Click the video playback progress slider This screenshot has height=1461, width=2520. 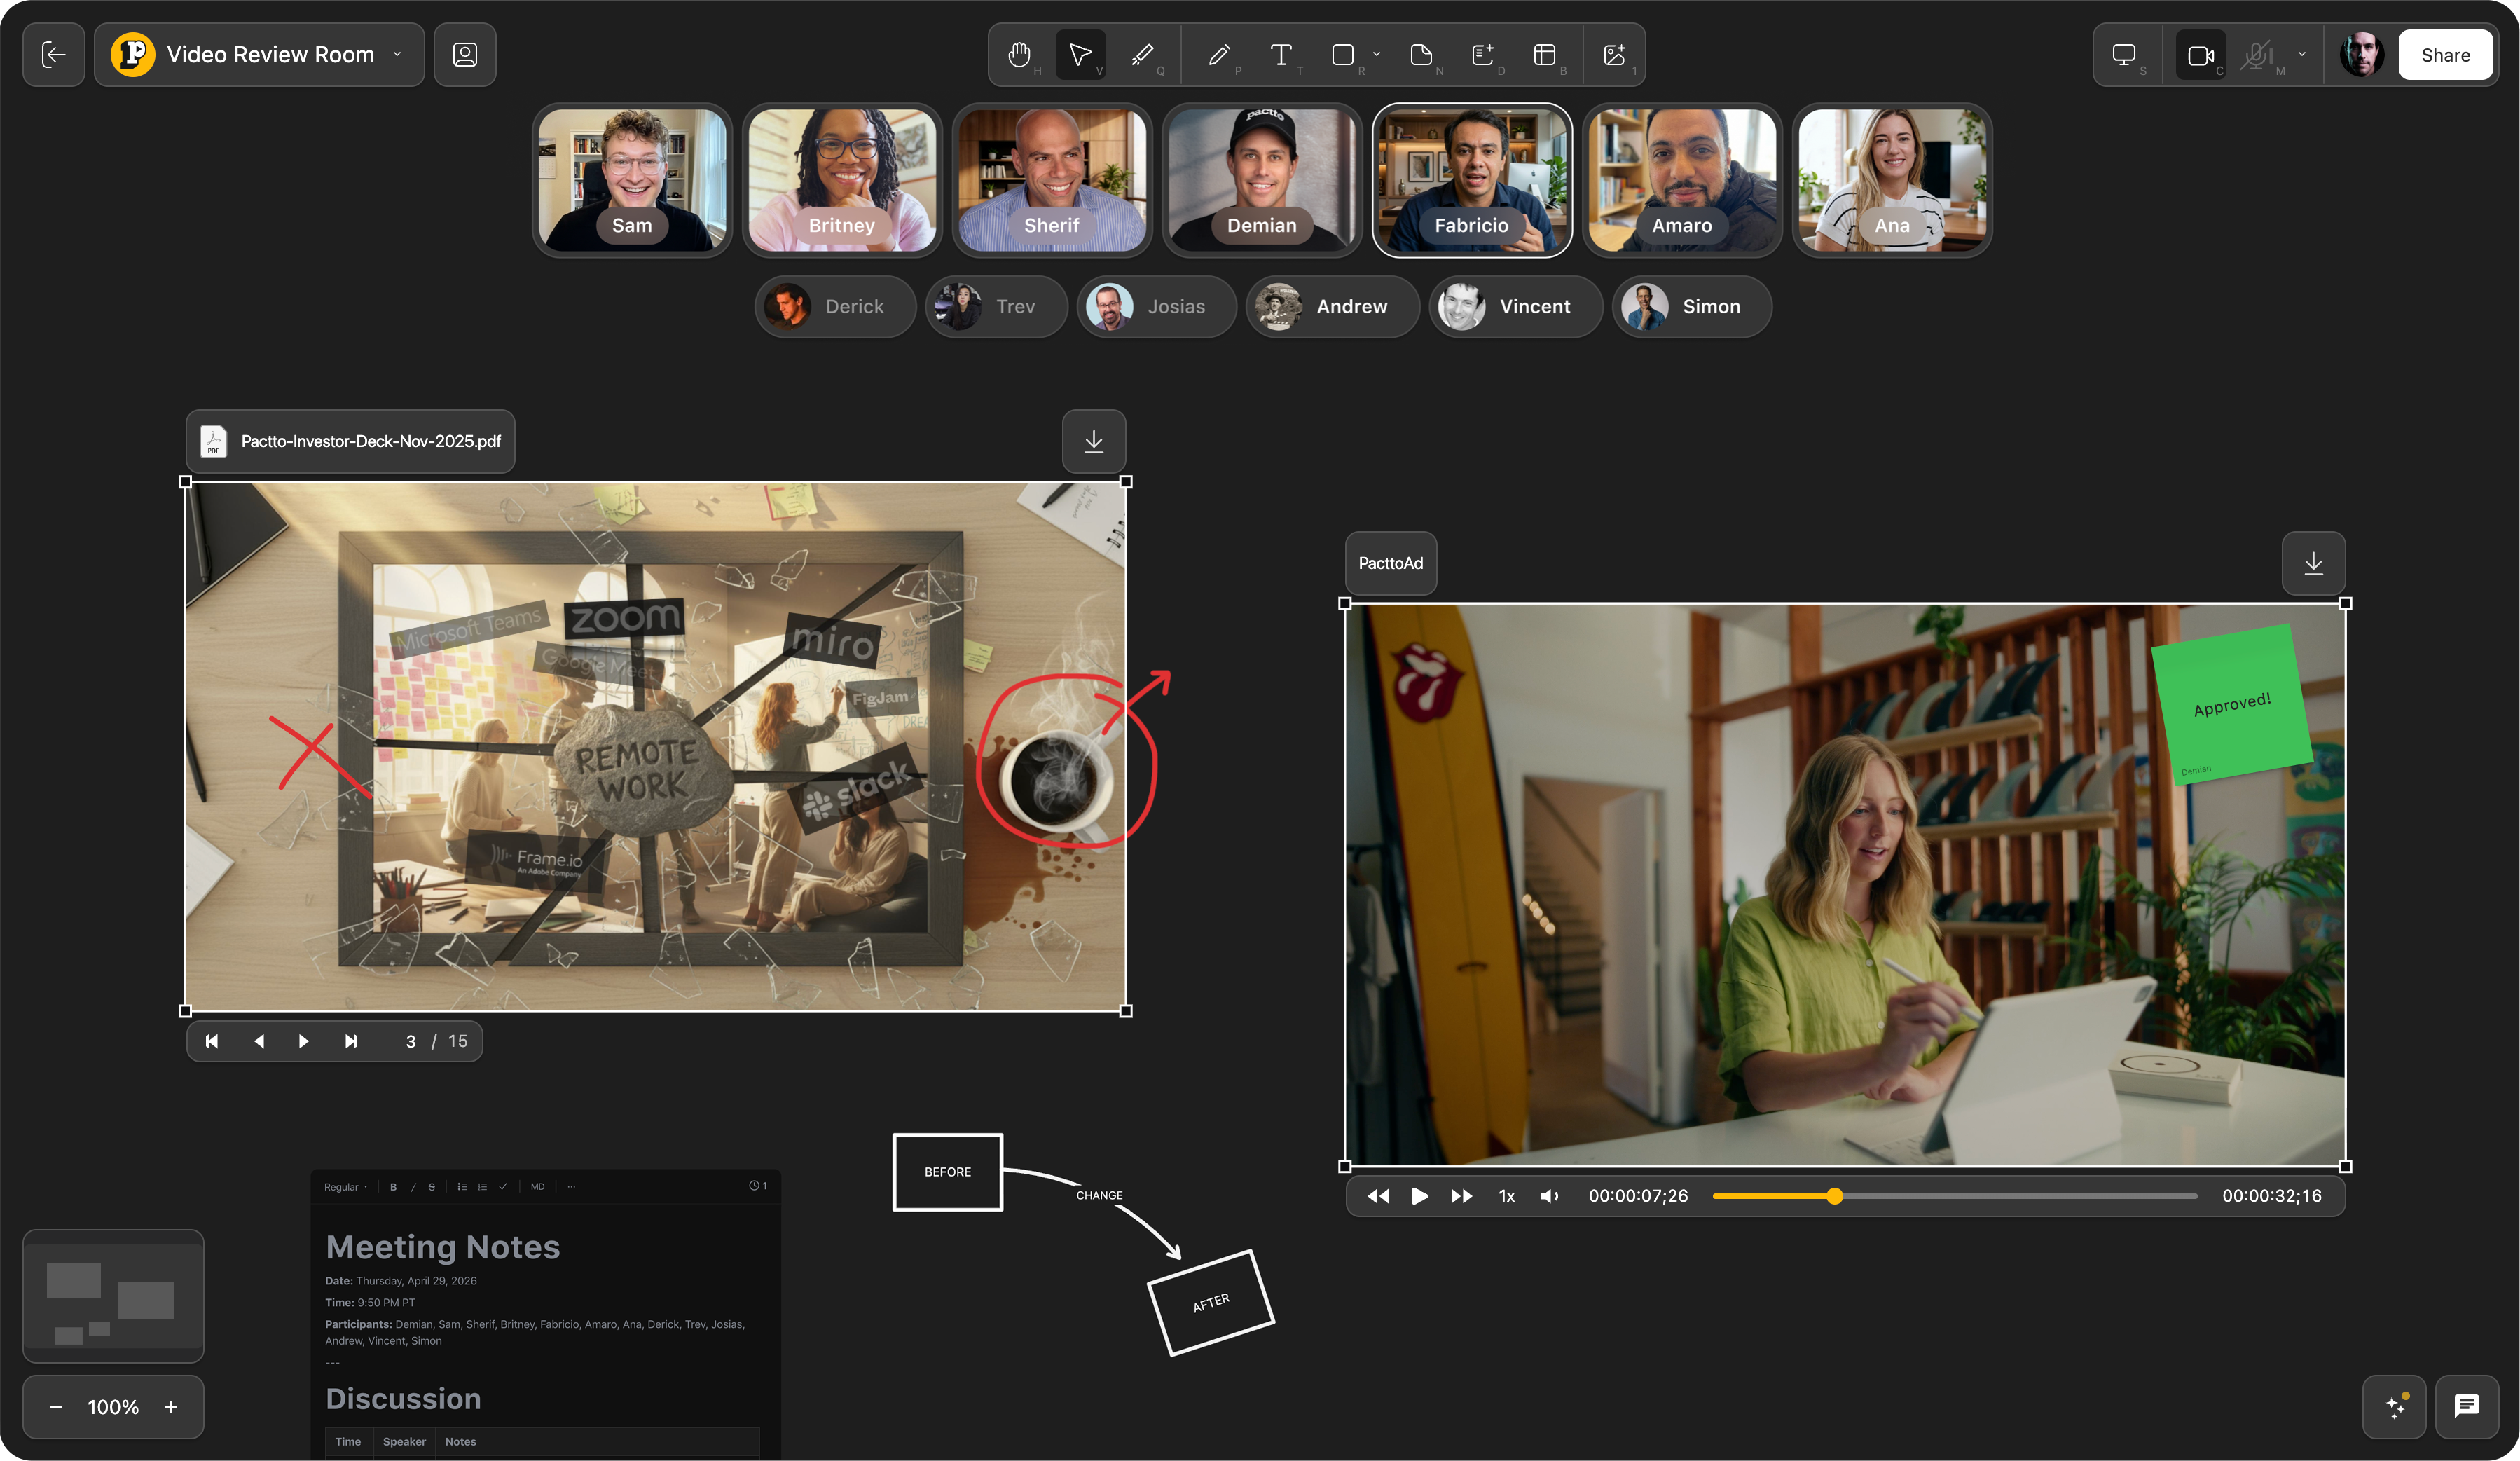1836,1196
